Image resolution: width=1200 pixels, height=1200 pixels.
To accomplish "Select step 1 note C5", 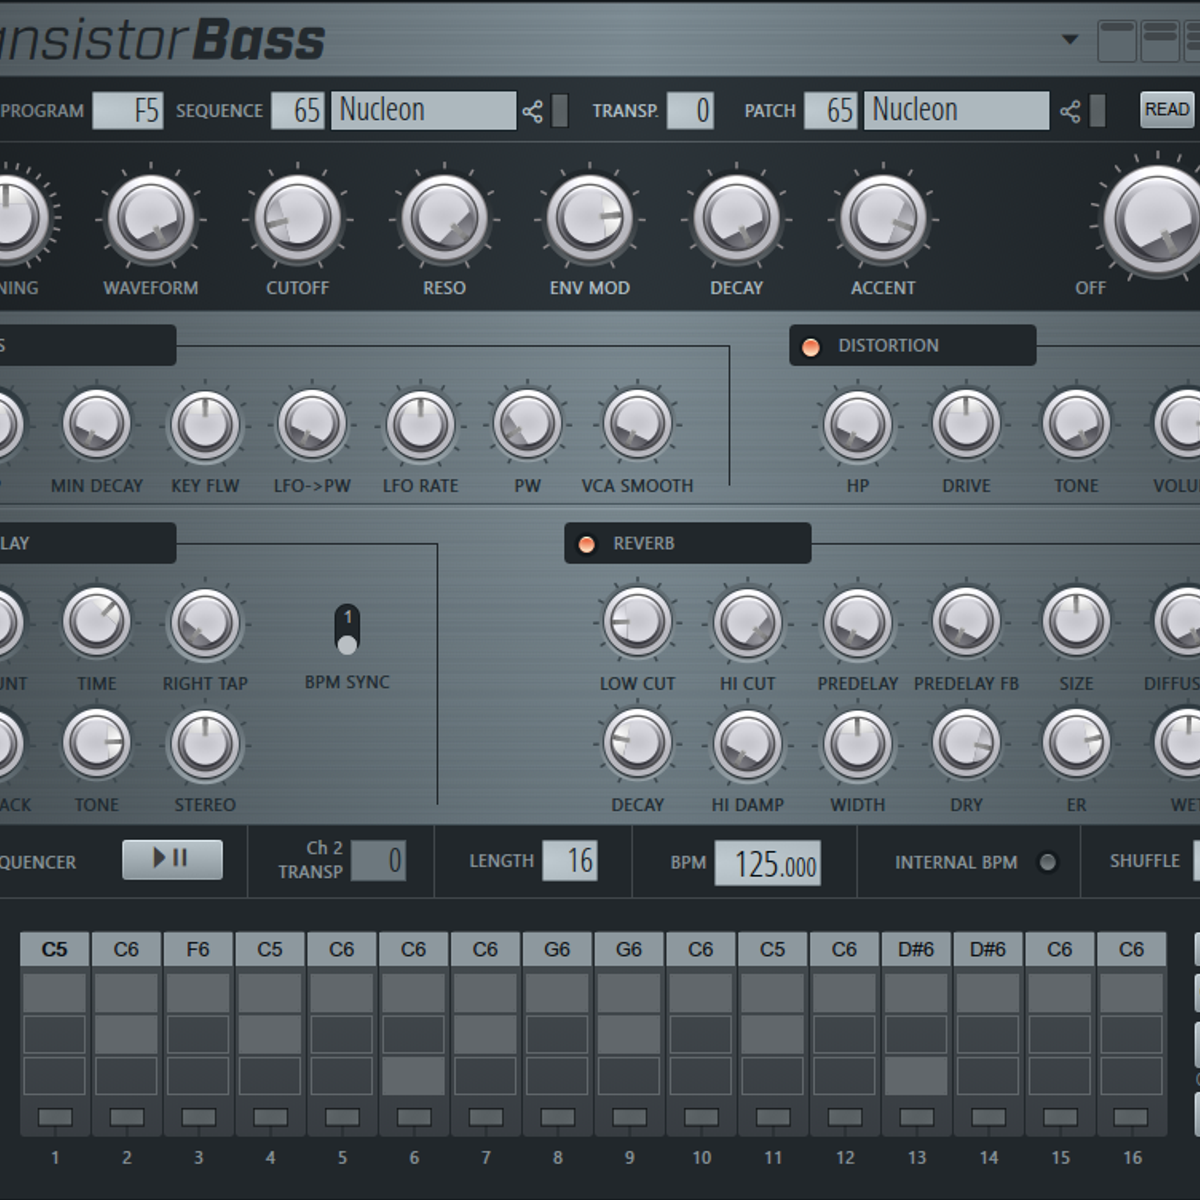I will 55,949.
